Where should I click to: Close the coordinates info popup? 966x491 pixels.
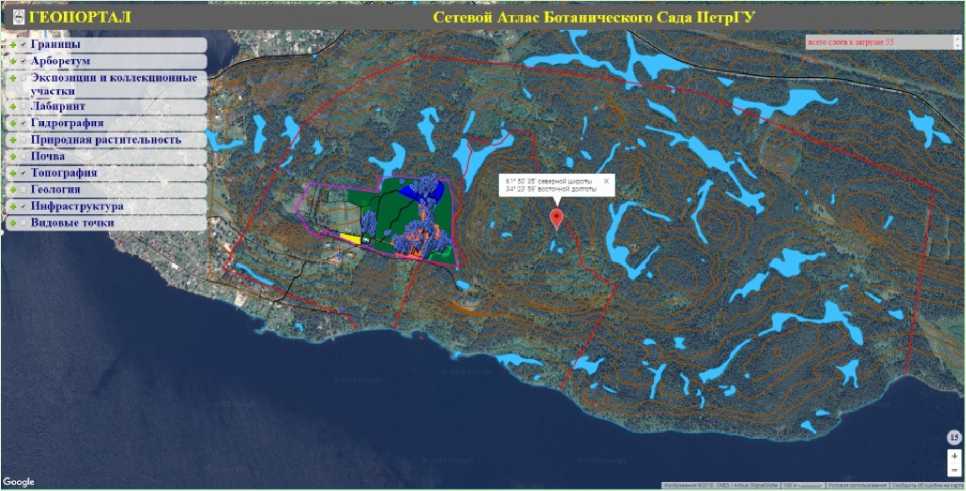(x=606, y=181)
